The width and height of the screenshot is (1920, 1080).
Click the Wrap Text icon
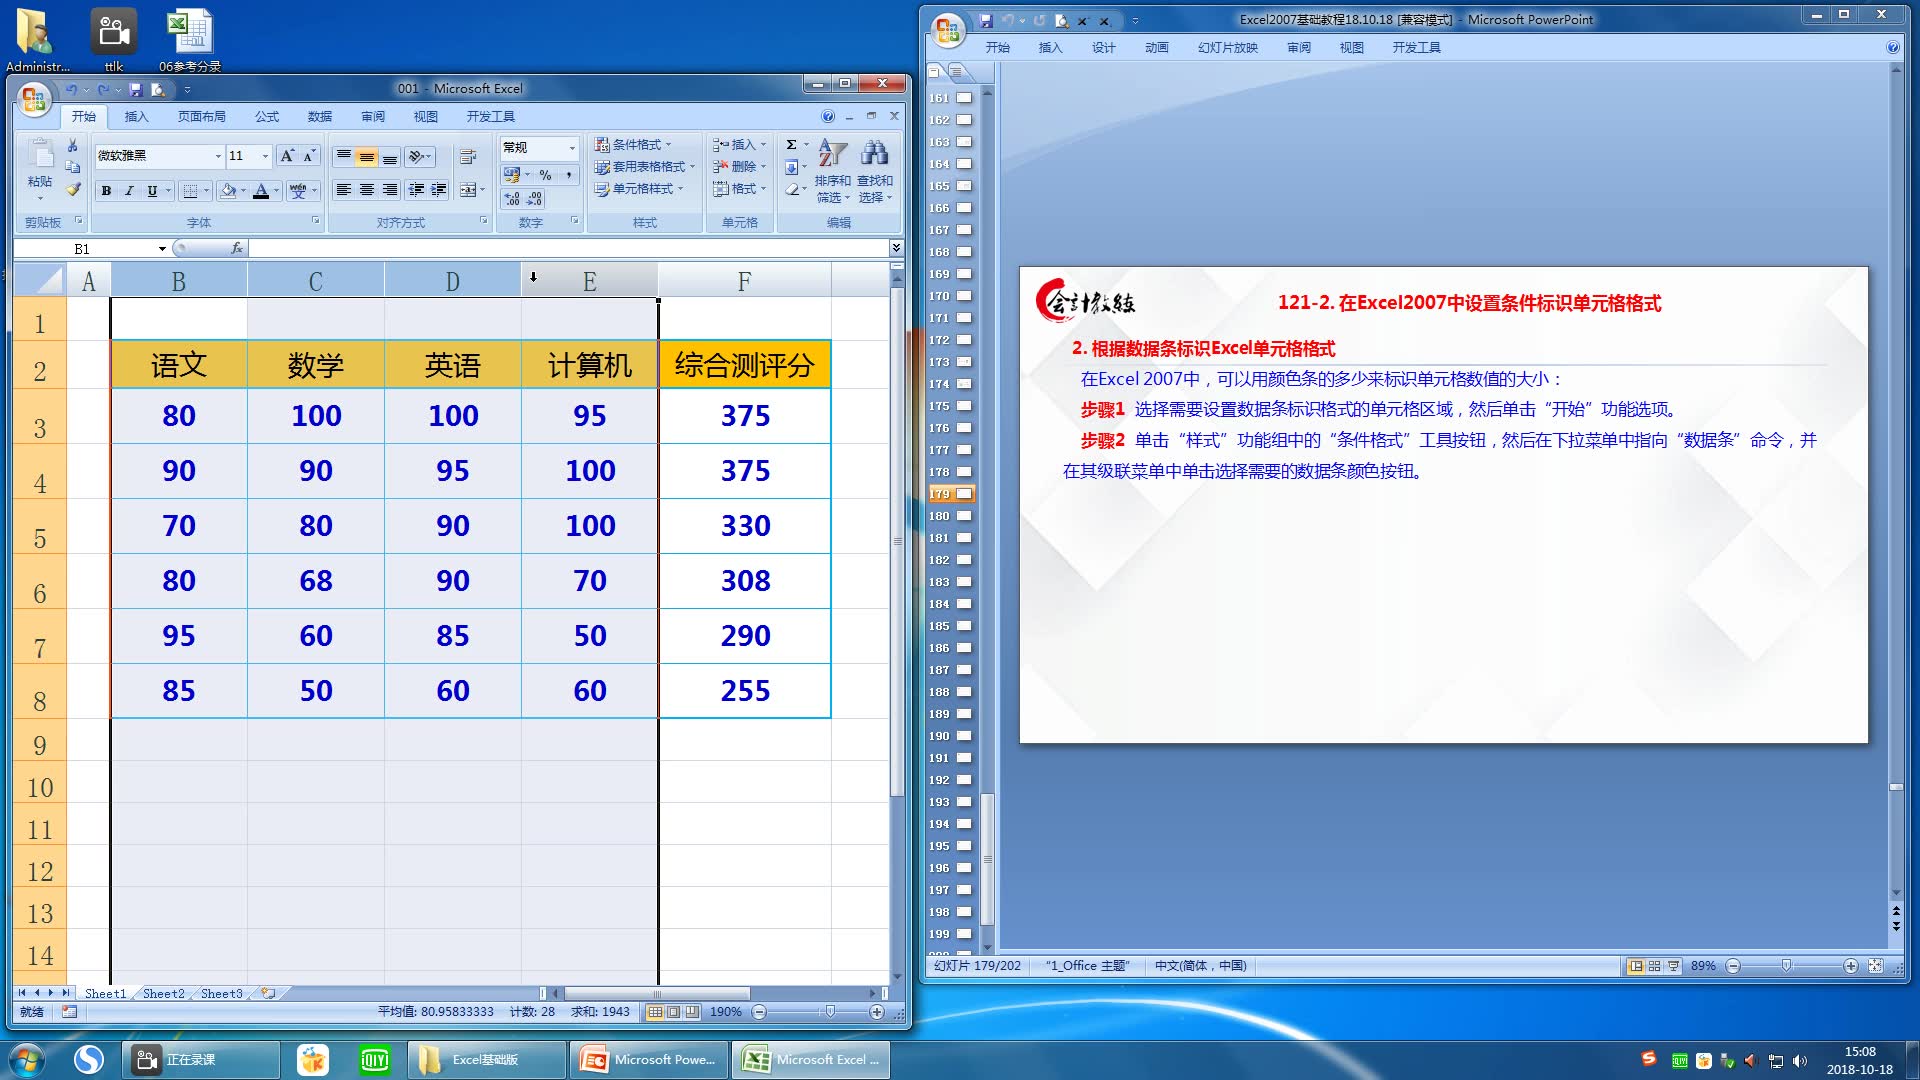click(467, 156)
